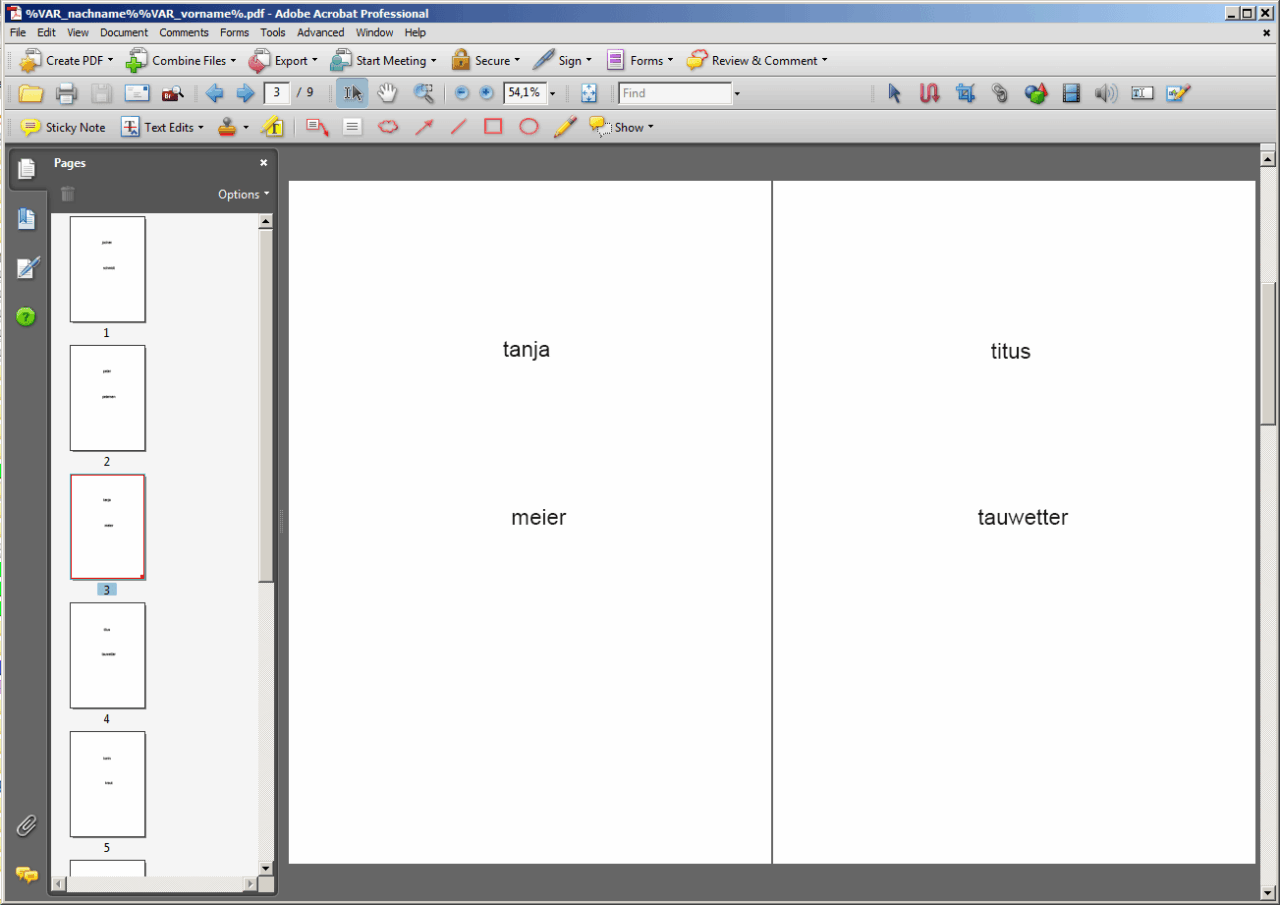Select the page 4 thumbnail
Viewport: 1280px width, 905px height.
107,655
